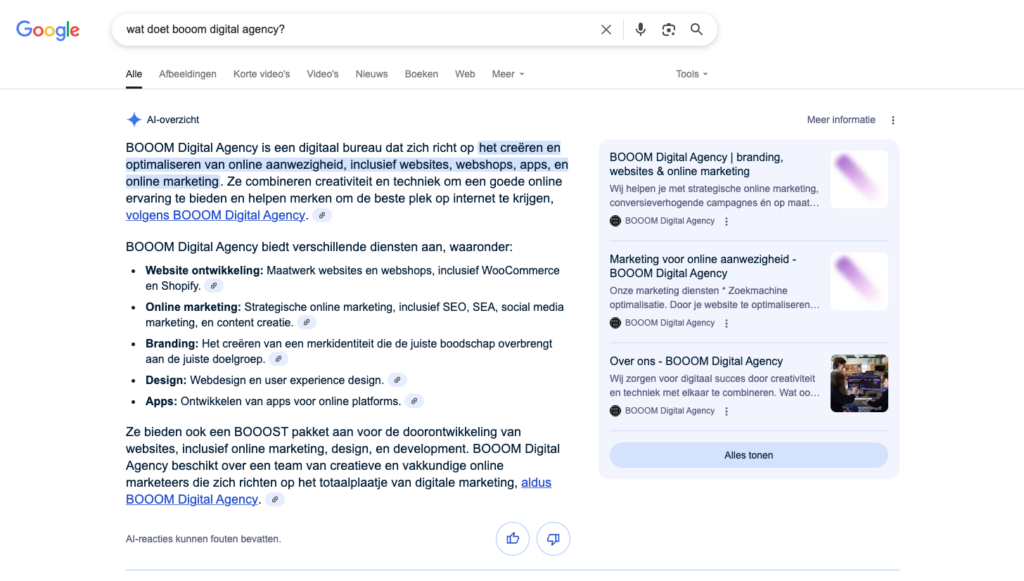Follow the 'aldus BOOOM Digital Agency' link
This screenshot has width=1024, height=581.
[x=192, y=499]
